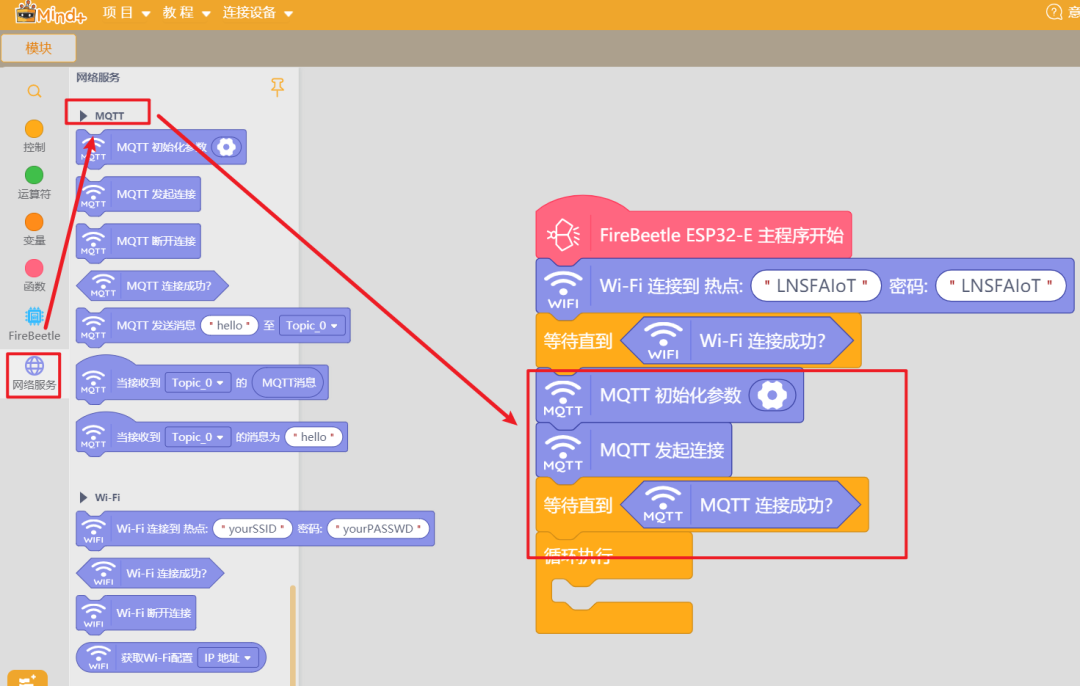Click palette 获取Wi-Fi配置 block
The image size is (1080, 686).
(171, 658)
